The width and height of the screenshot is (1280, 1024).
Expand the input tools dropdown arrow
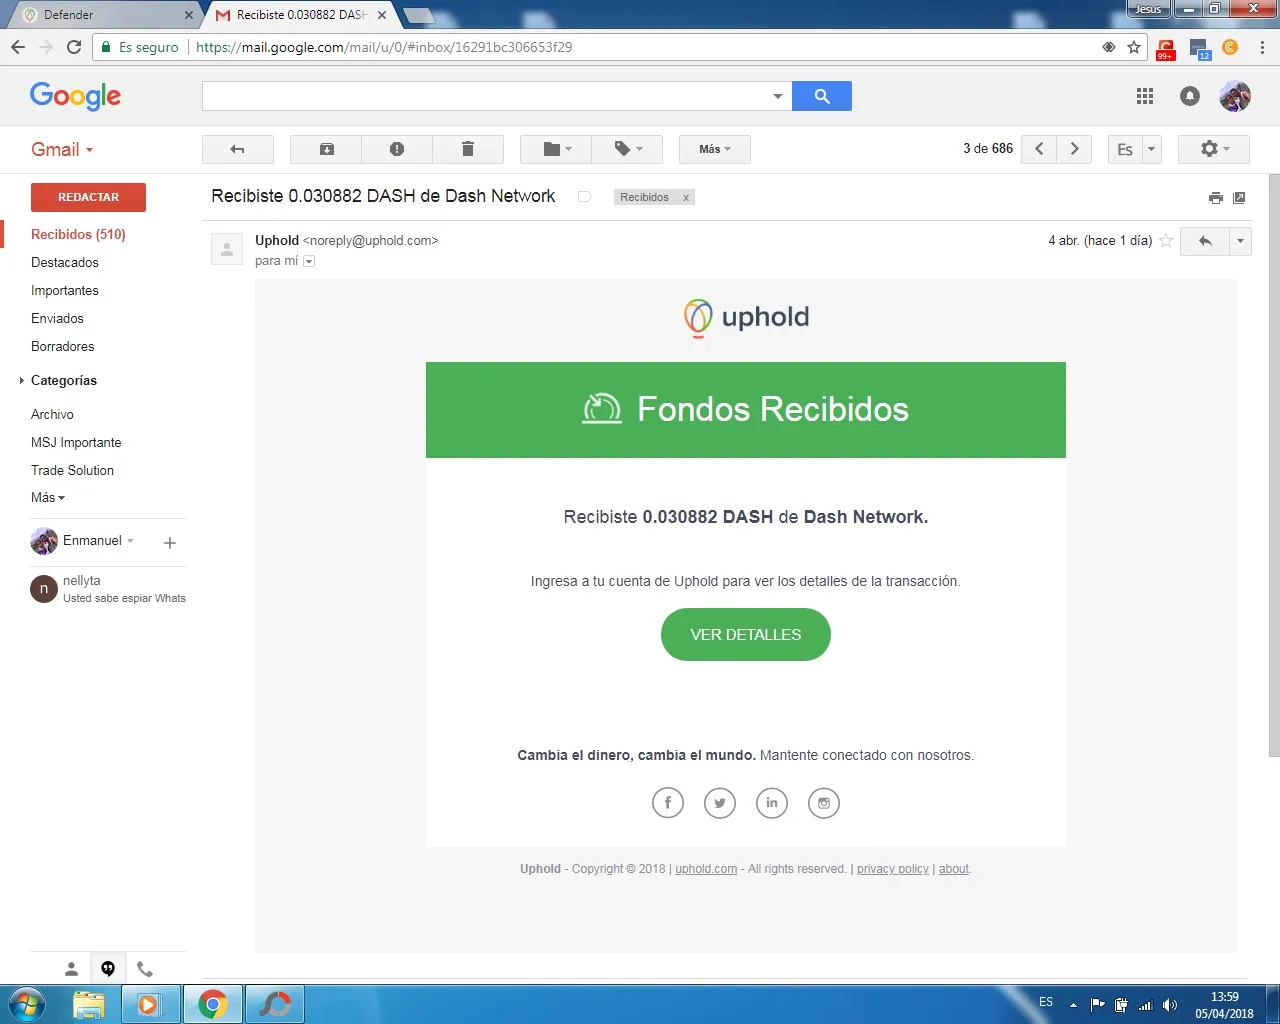point(1151,149)
